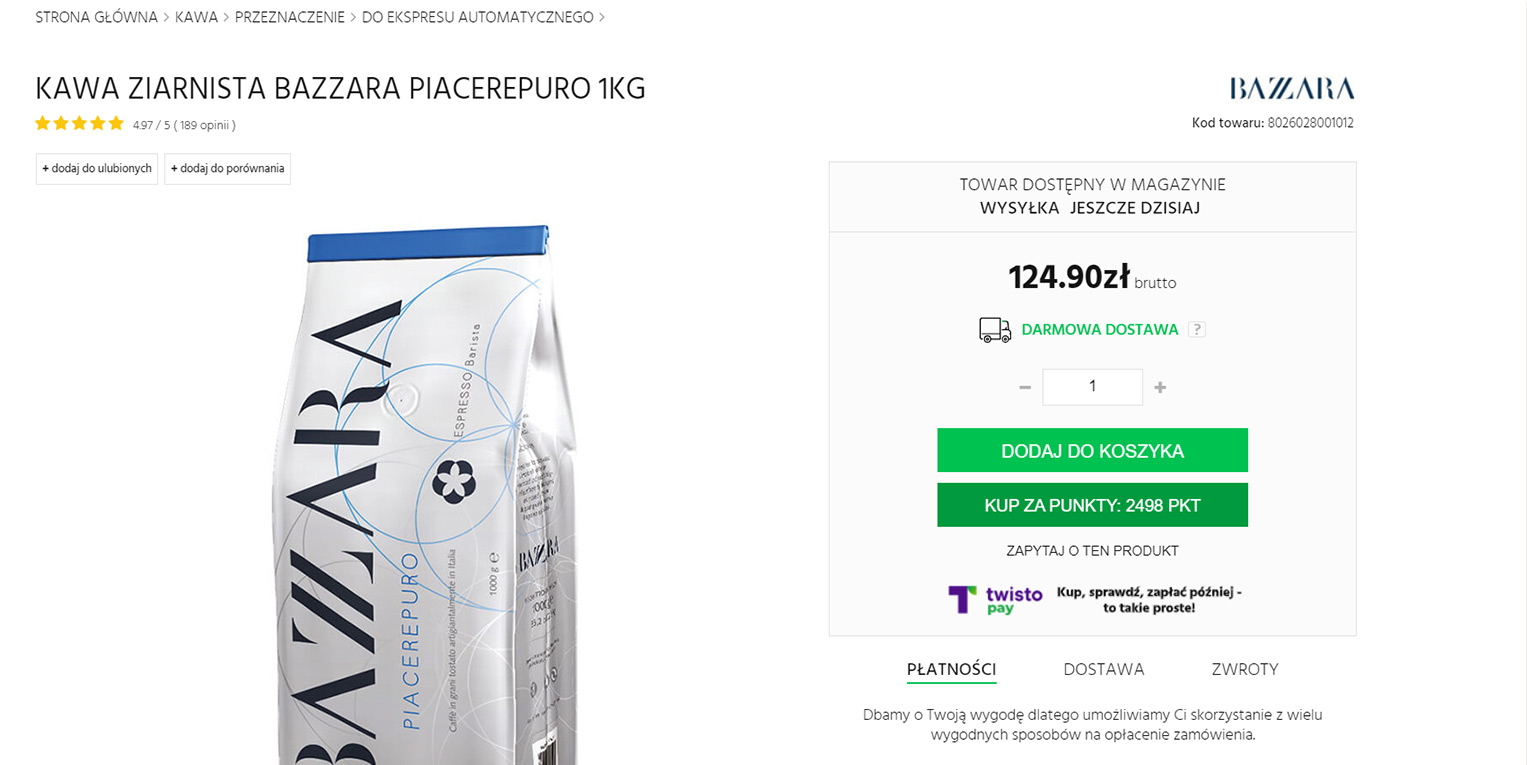Click the first rating star
The image size is (1527, 765).
(42, 123)
